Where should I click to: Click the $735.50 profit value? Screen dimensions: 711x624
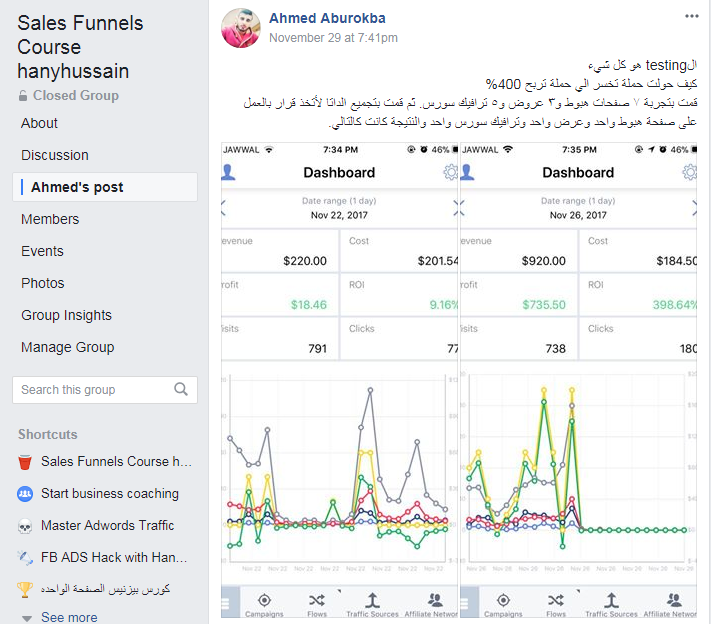[544, 305]
